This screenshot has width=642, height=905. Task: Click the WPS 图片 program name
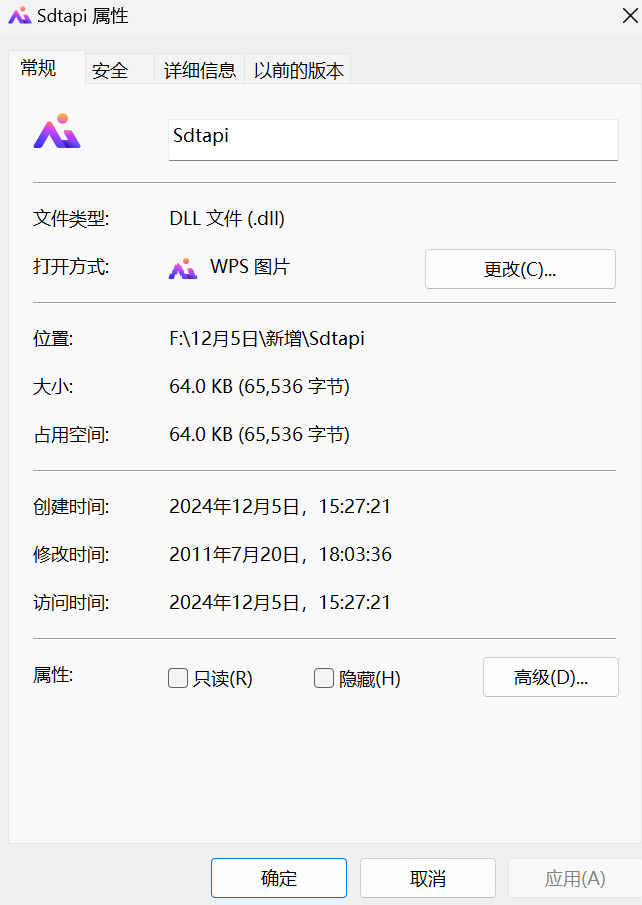[250, 267]
